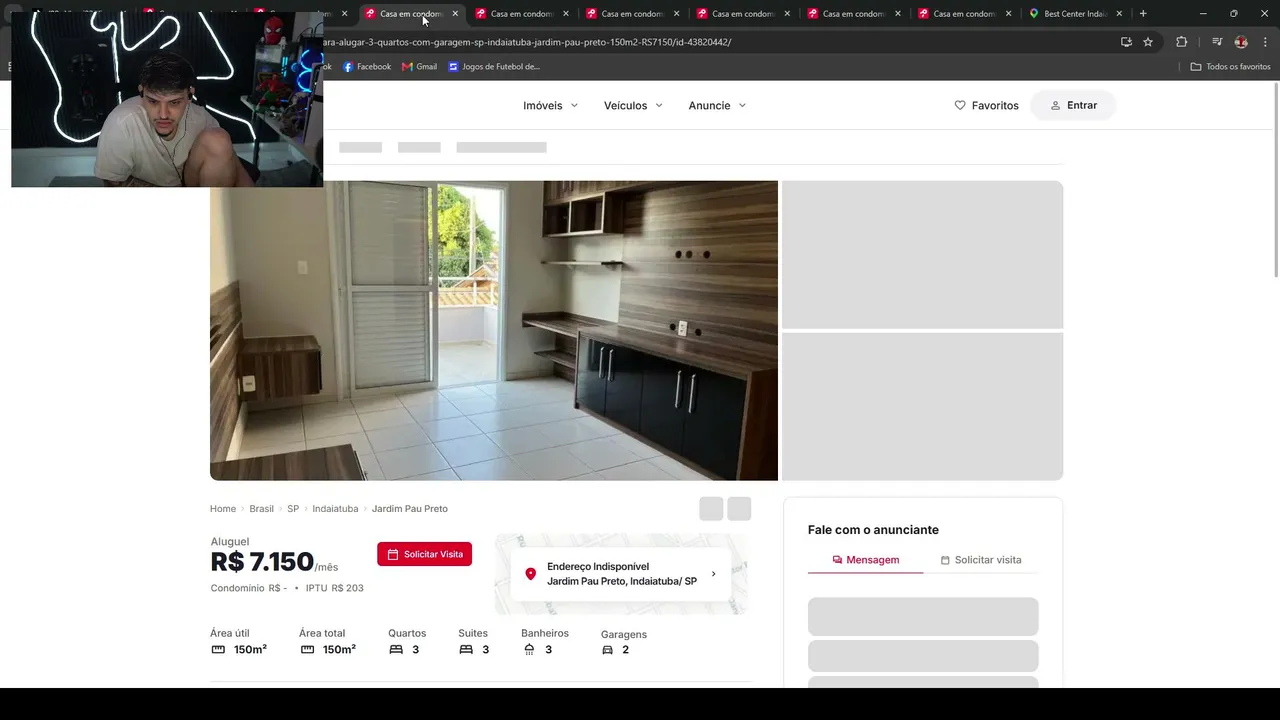Select the Mensagem tab
The height and width of the screenshot is (720, 1280).
865,560
